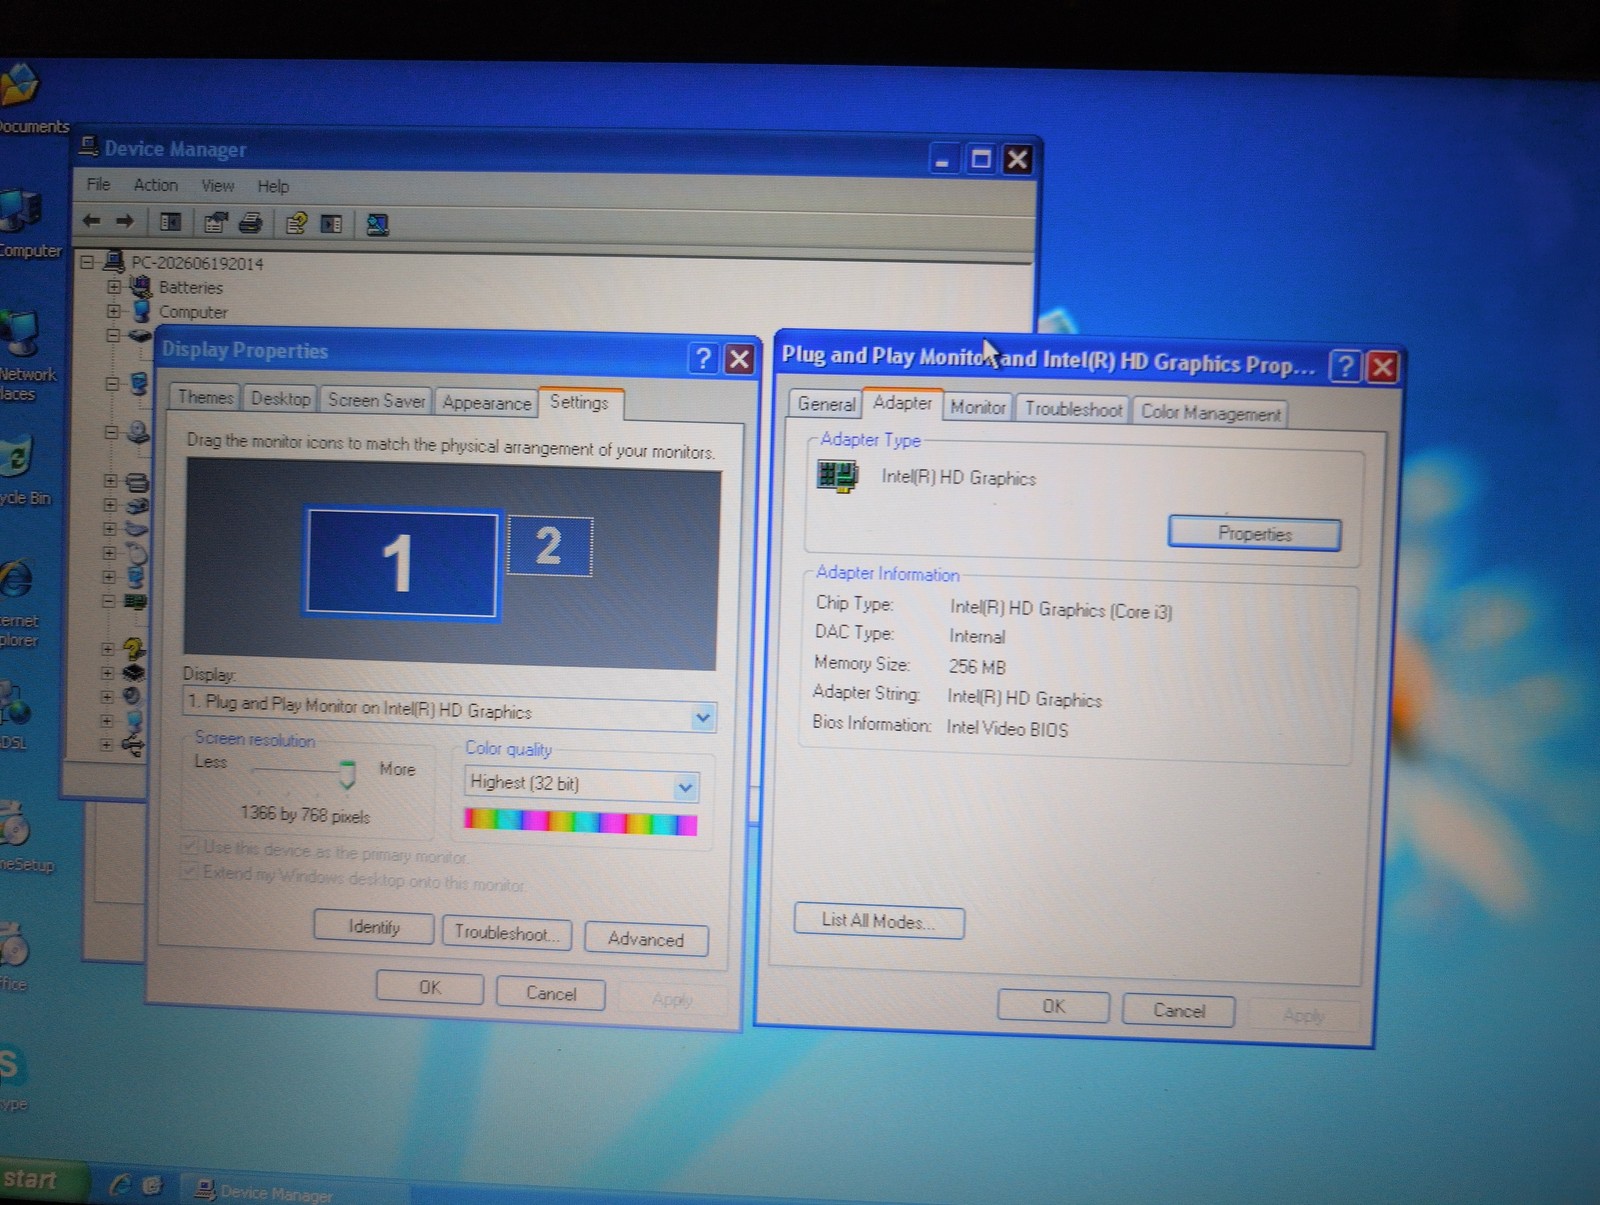This screenshot has height=1205, width=1600.
Task: Click the Intel(R) HD Graphics adapter card icon
Action: point(837,475)
